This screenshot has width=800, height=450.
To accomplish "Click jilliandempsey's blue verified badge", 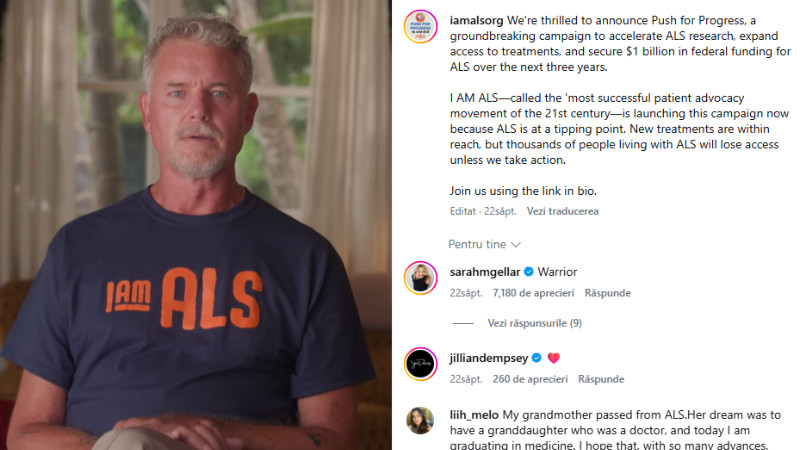I will click(x=536, y=358).
